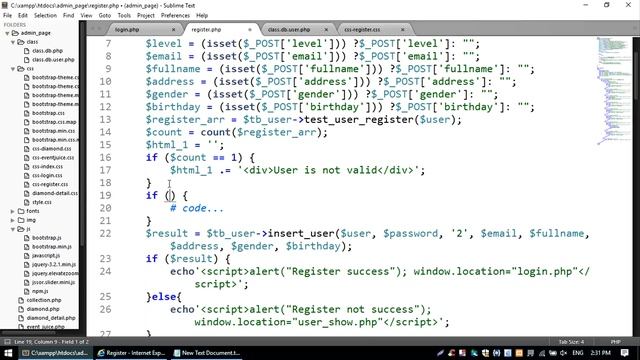
Task: Switch to the class.db.user.php tab
Action: point(289,30)
